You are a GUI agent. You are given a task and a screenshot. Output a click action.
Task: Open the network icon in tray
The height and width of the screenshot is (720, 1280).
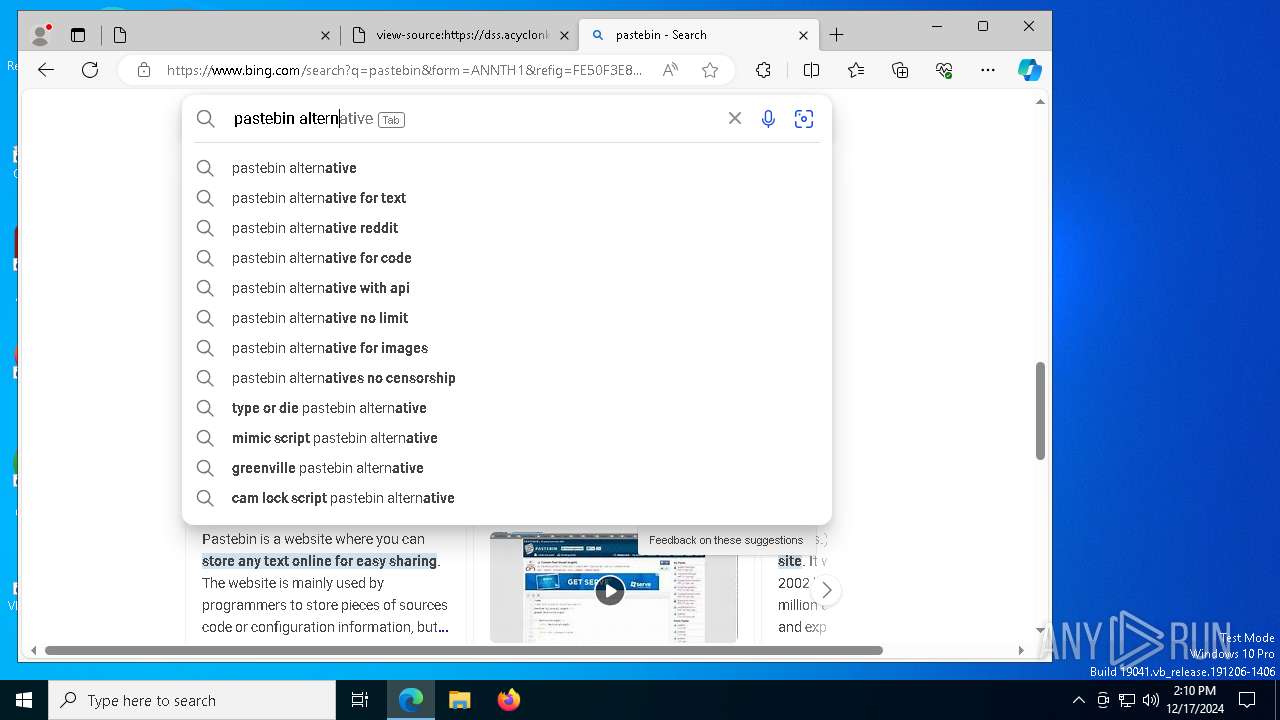1127,700
